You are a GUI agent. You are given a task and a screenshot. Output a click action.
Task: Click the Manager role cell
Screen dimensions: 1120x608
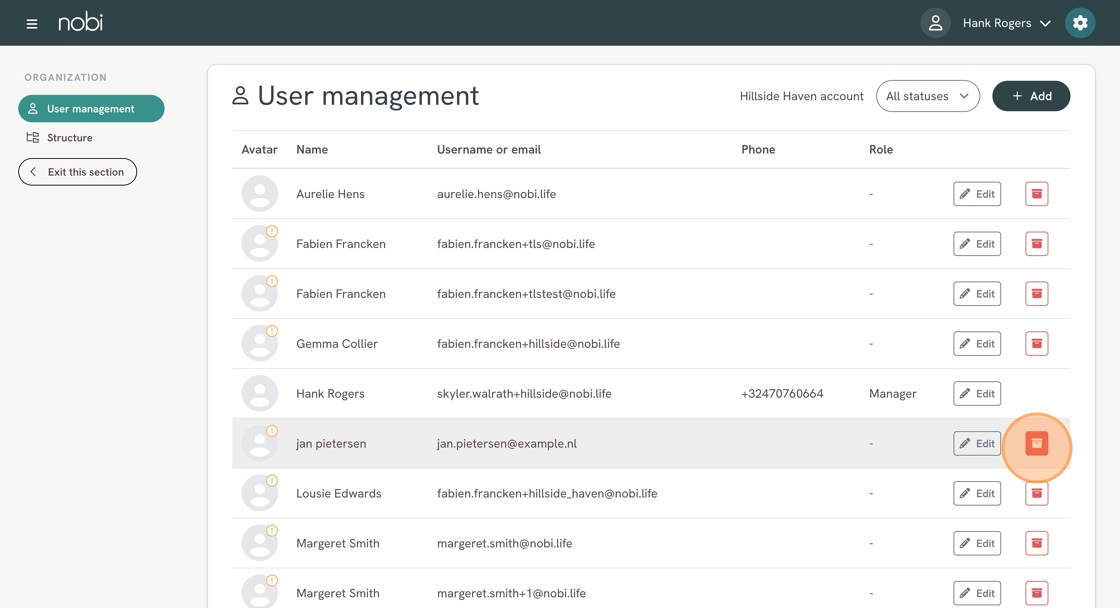893,394
